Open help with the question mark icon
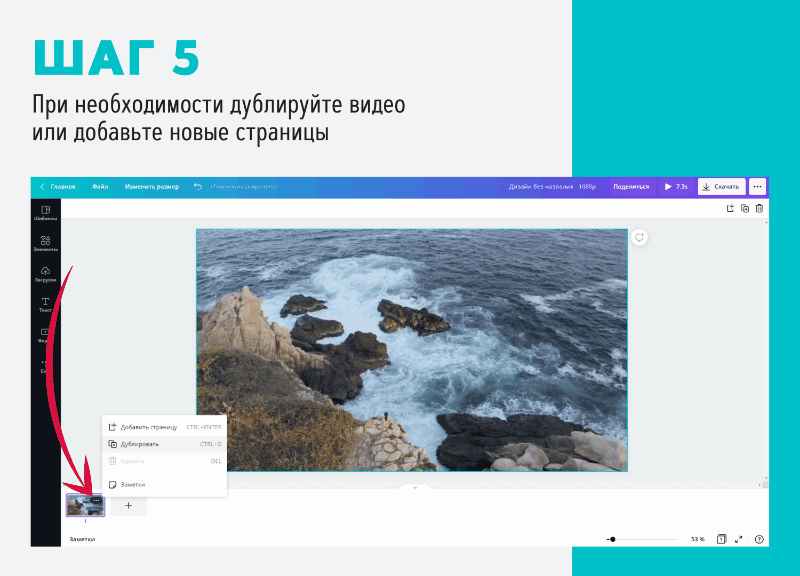This screenshot has height=576, width=800. pos(759,539)
